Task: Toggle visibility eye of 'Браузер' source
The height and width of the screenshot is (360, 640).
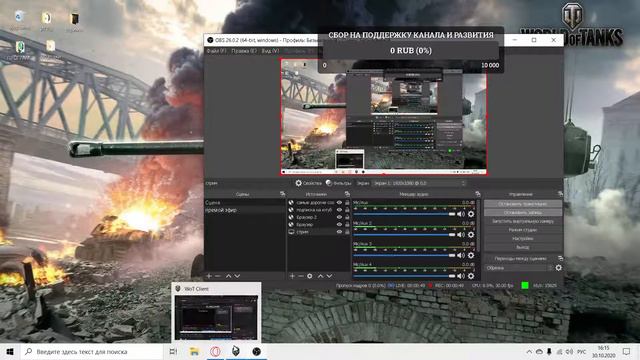Action: [x=339, y=224]
